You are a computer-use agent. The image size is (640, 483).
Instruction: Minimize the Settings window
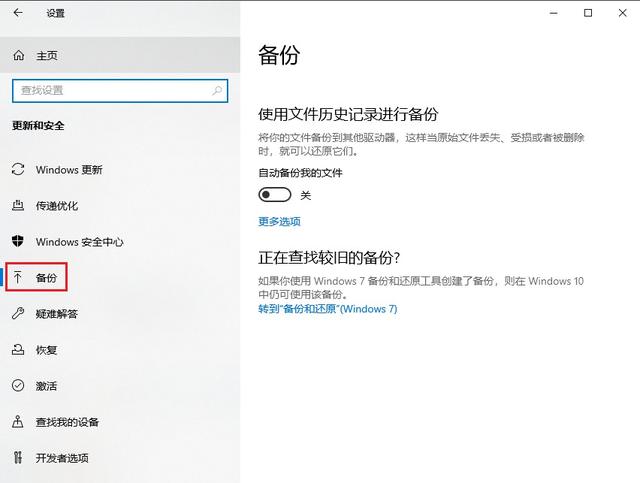pos(553,13)
